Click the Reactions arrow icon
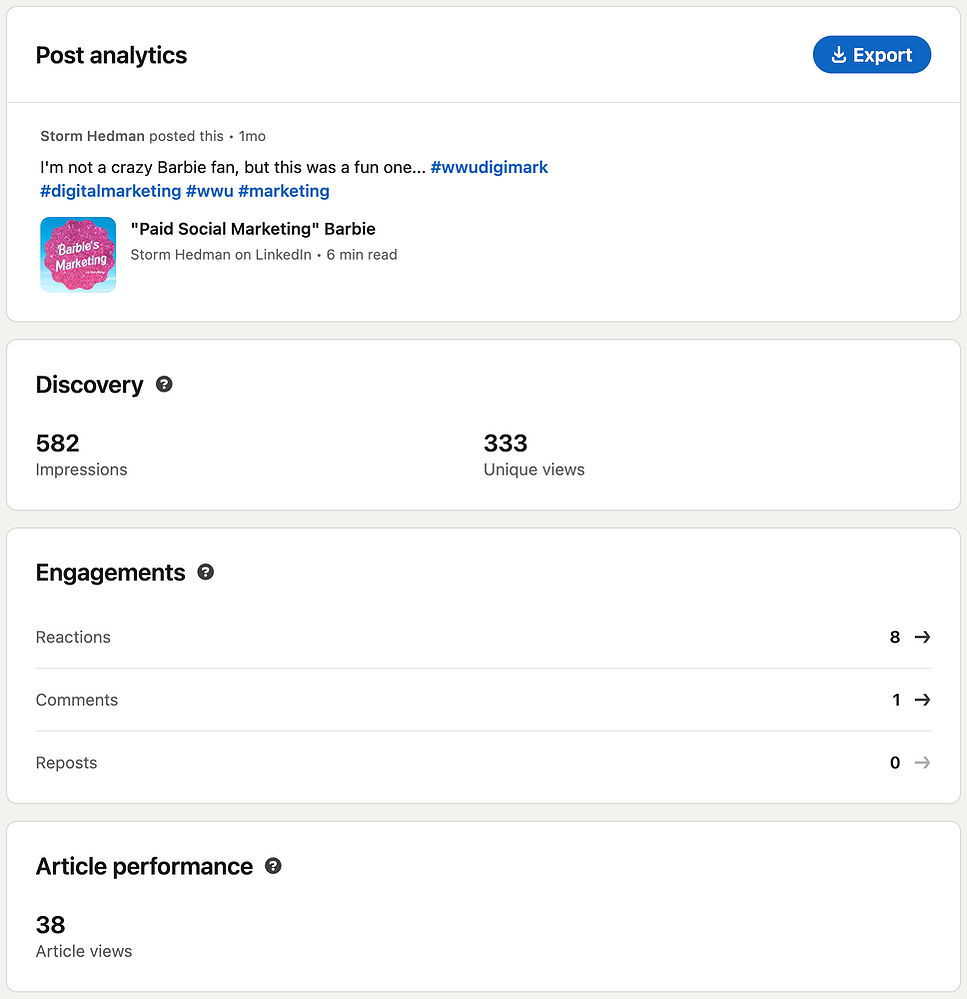The image size is (967, 999). 922,637
